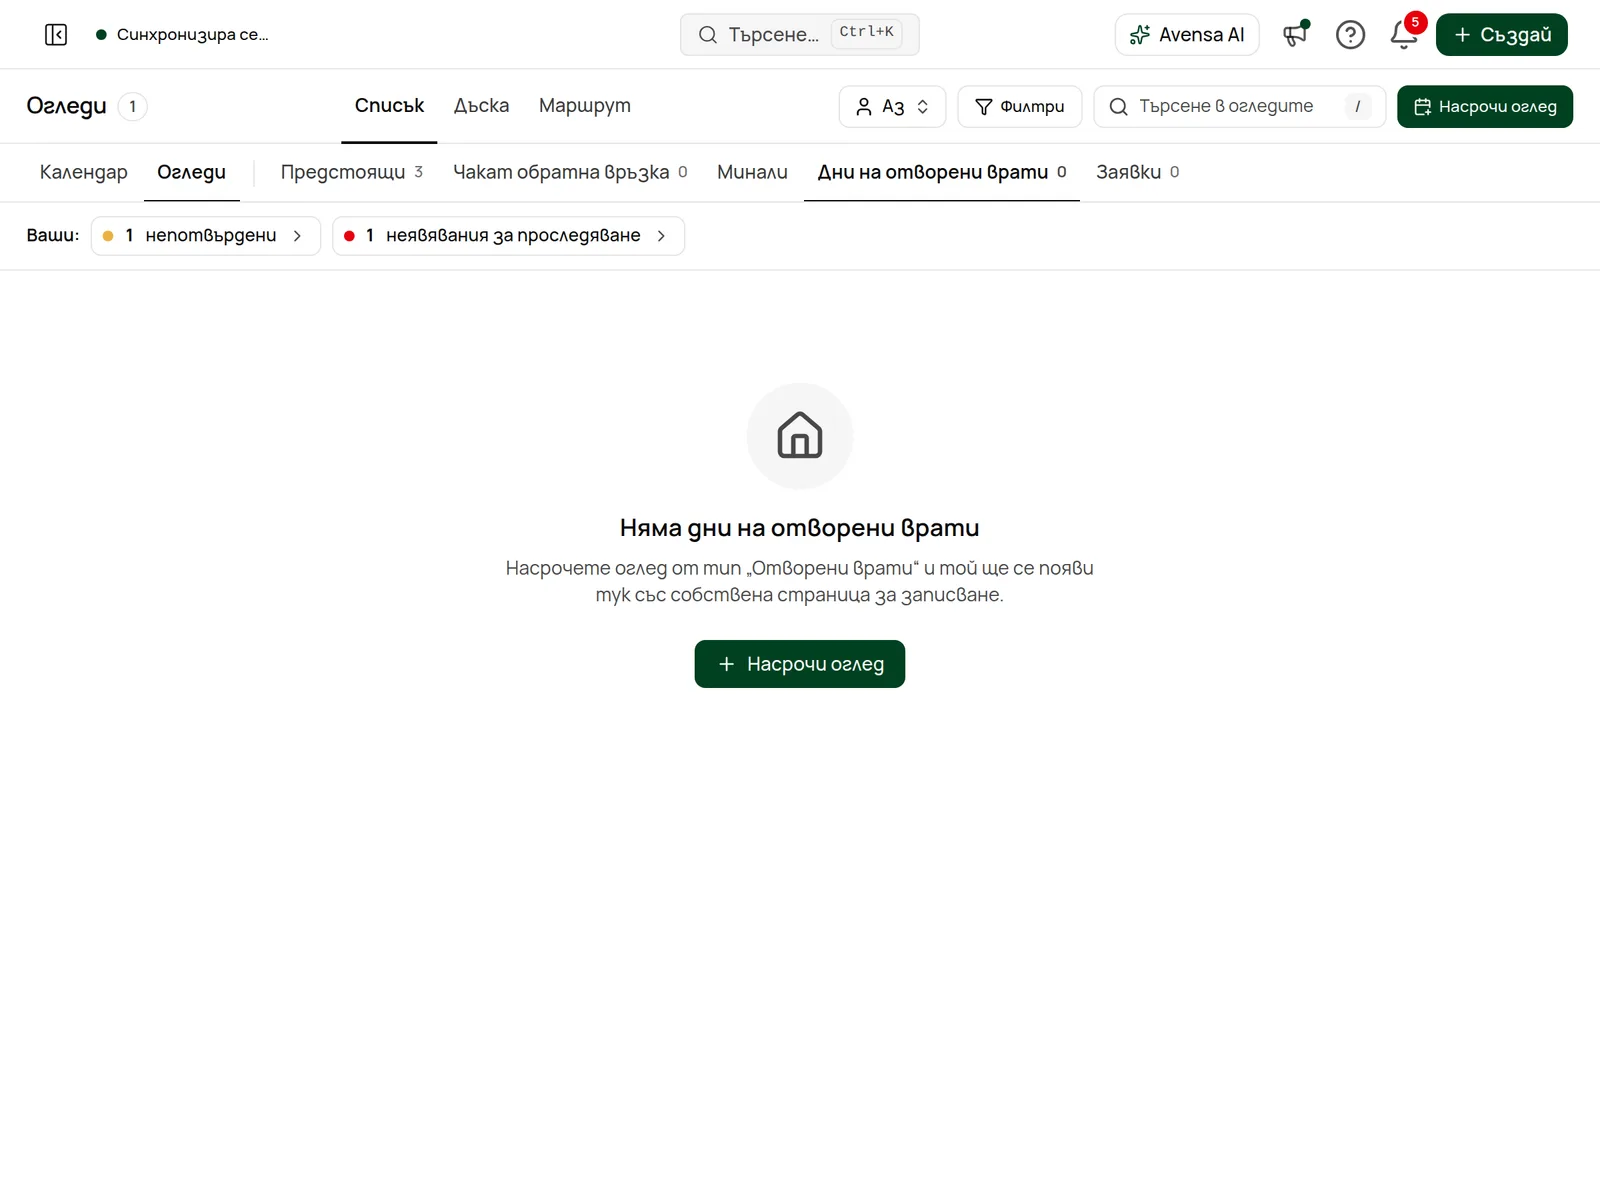Select the Огледи sub-tab
The width and height of the screenshot is (1600, 1200).
click(x=192, y=172)
